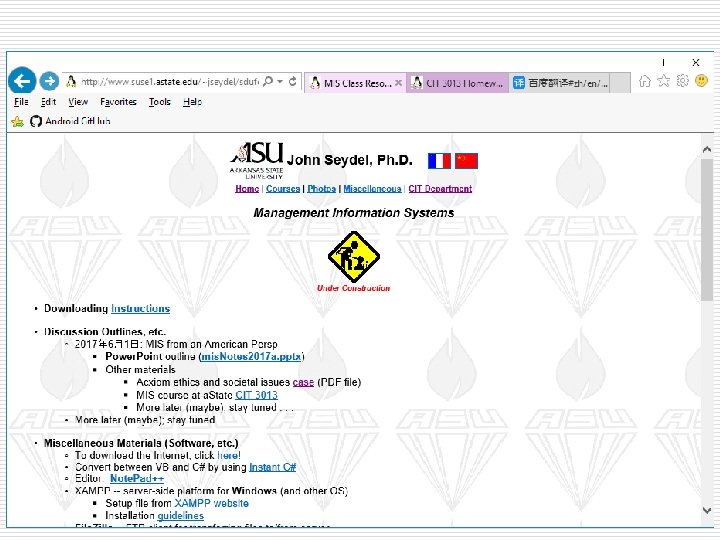
Task: Click the ASU Arkansas State University logo
Action: pos(257,160)
